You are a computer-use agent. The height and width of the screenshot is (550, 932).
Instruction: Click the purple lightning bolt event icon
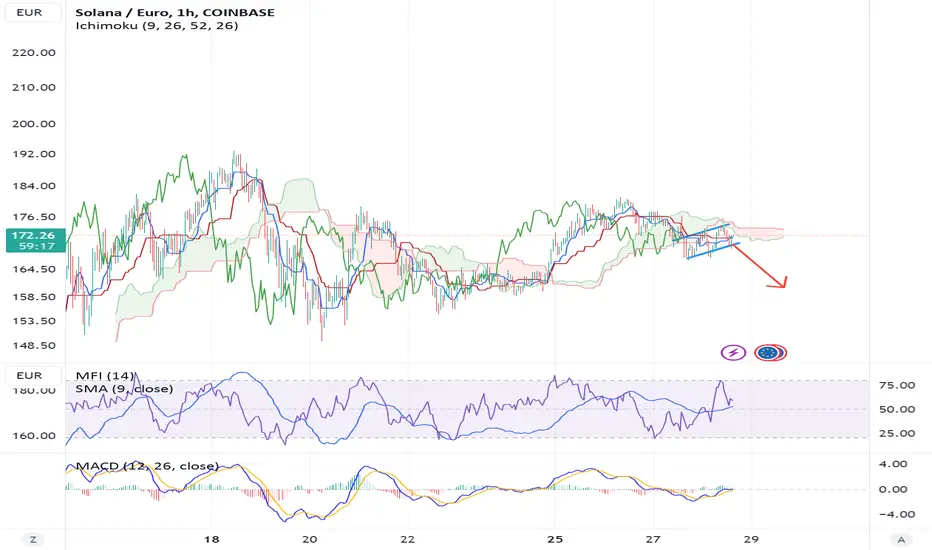(x=733, y=353)
